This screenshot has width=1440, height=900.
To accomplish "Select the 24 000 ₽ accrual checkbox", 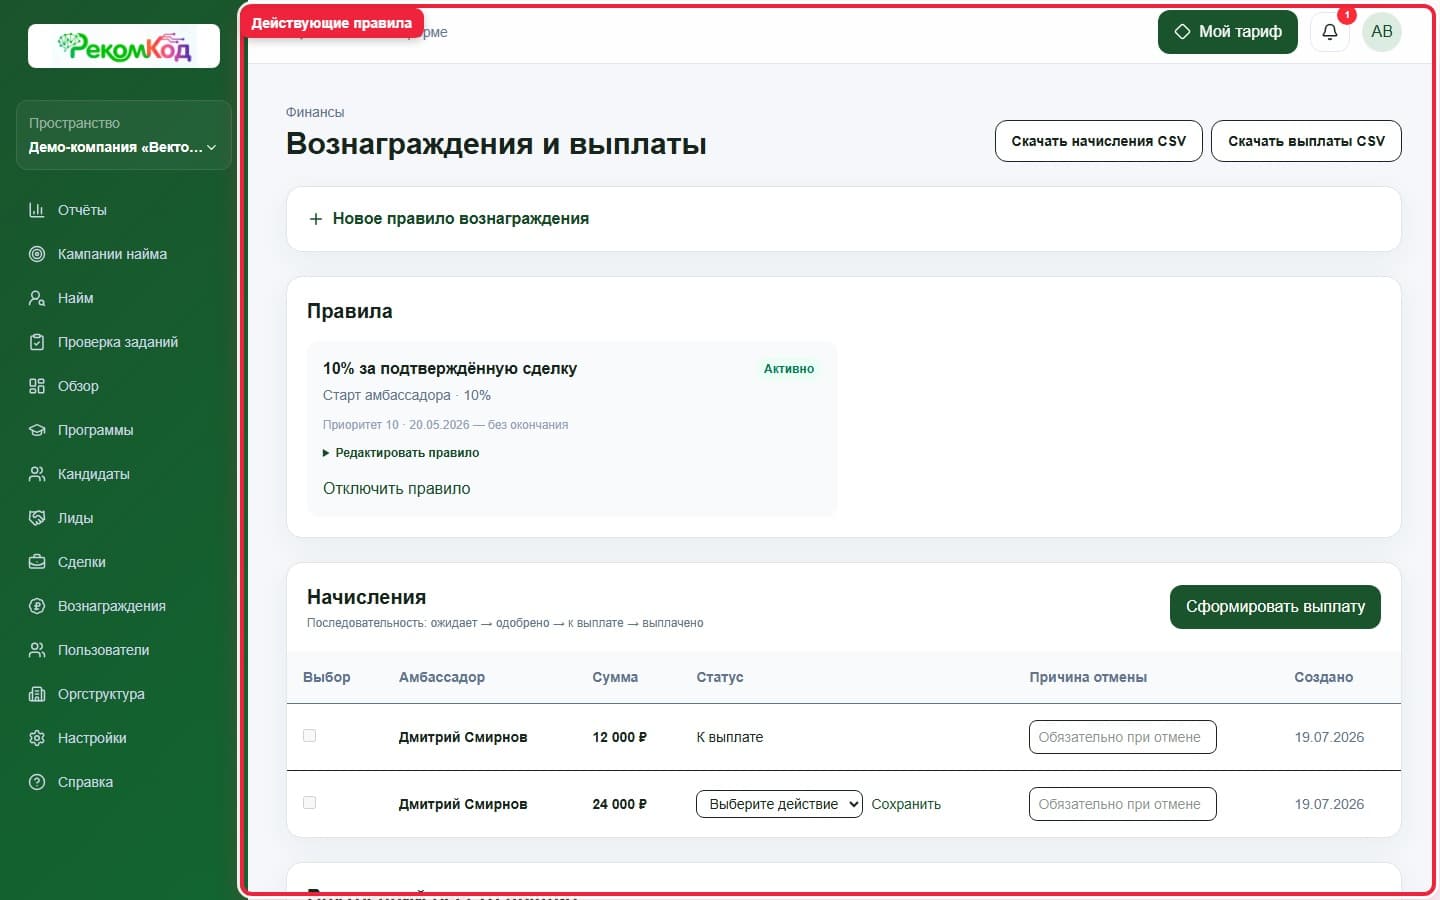I will coord(310,803).
